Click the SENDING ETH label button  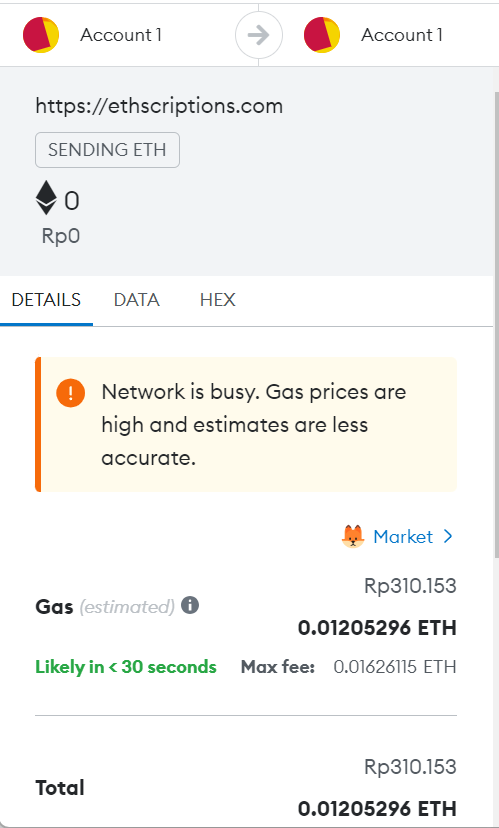point(107,150)
